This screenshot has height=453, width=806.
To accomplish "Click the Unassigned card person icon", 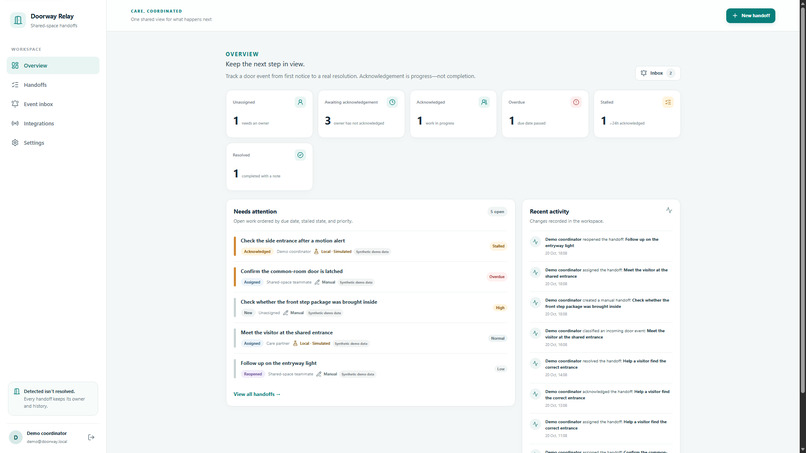I will (300, 102).
